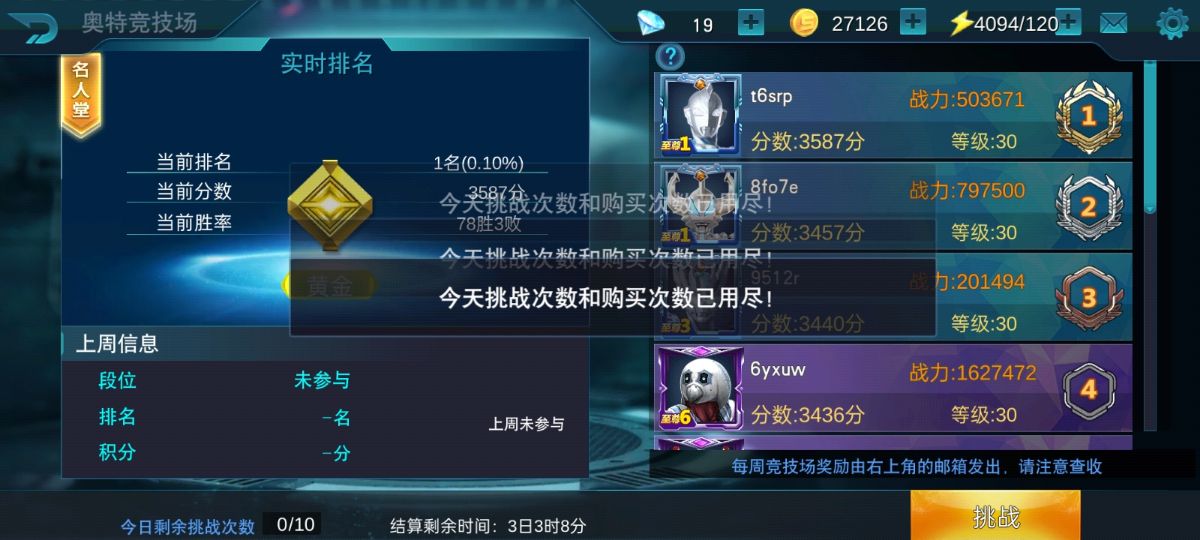Select player t6srp avatar
This screenshot has height=540, width=1200.
[x=700, y=115]
